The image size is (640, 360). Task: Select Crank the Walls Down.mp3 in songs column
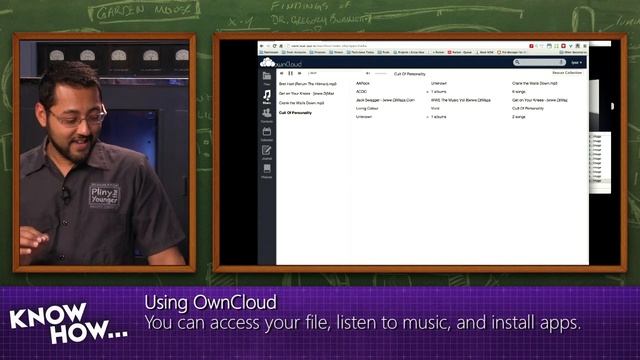[x=535, y=83]
